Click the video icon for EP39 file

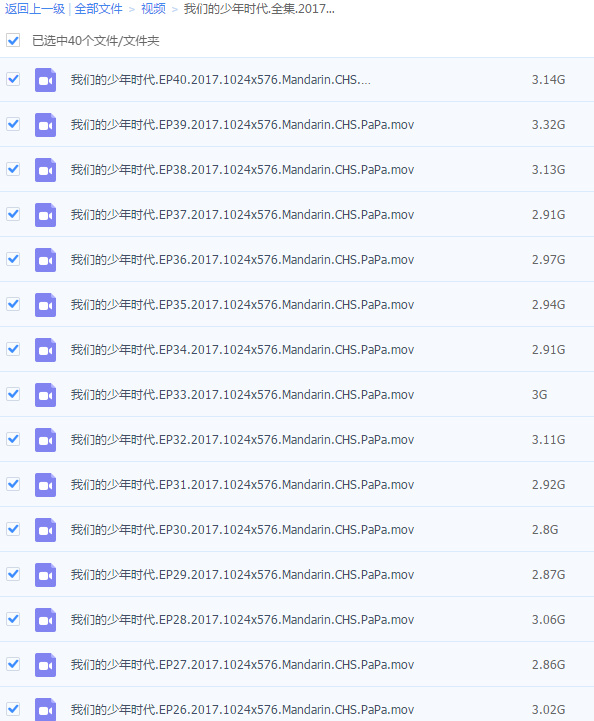pyautogui.click(x=46, y=125)
